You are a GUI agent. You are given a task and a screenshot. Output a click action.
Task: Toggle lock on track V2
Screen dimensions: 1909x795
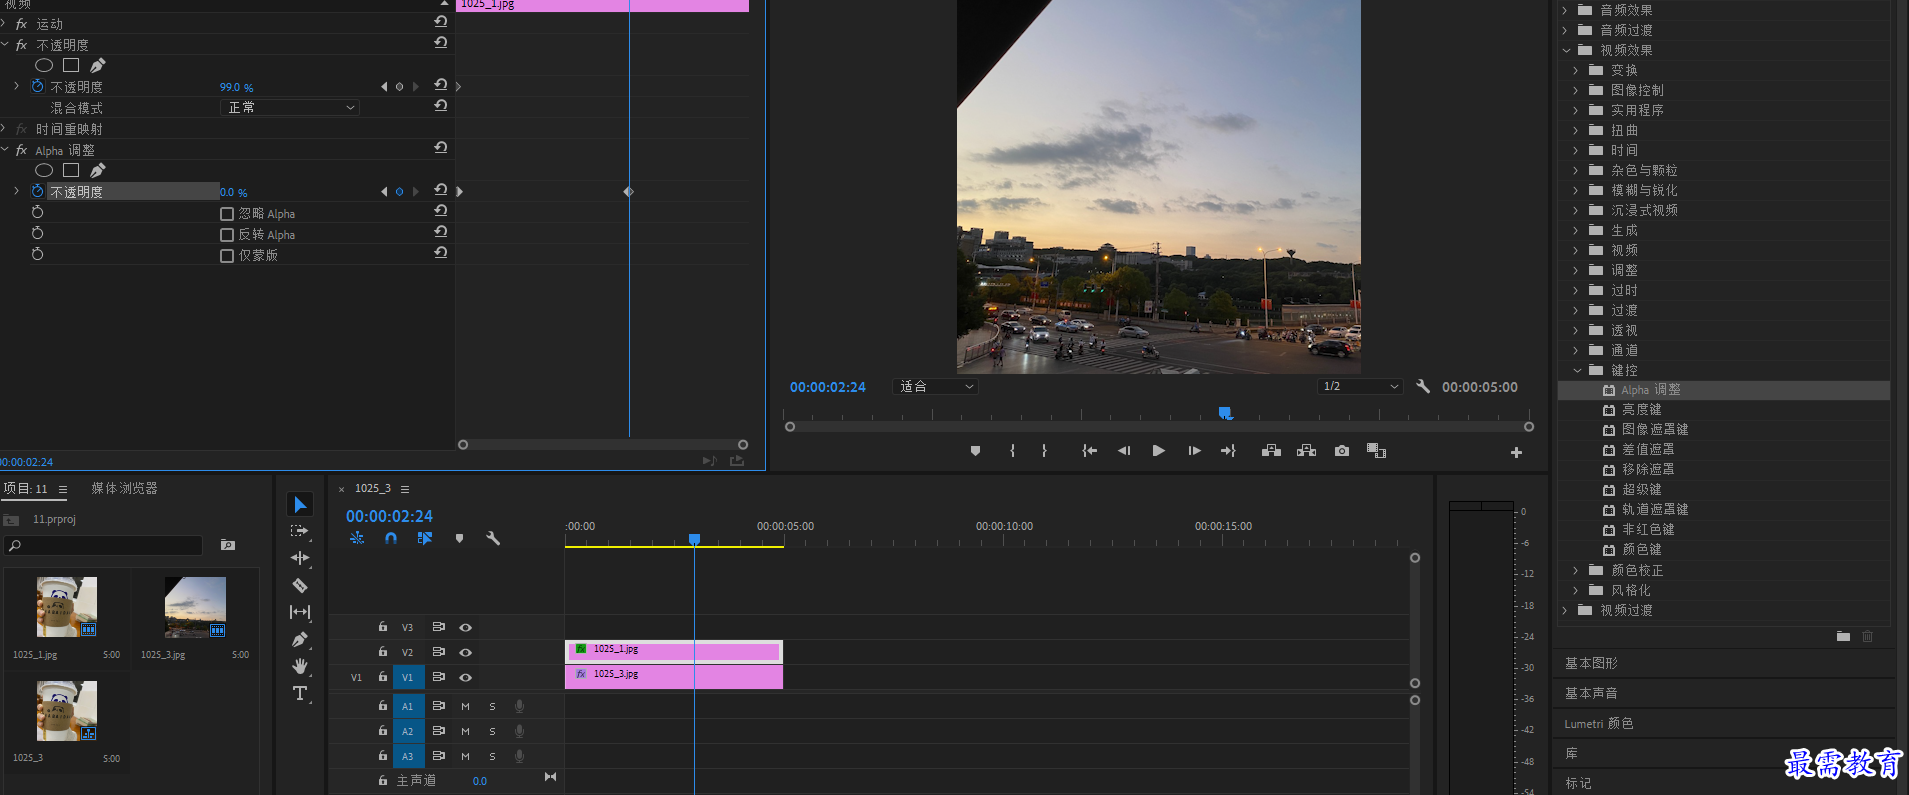[382, 651]
